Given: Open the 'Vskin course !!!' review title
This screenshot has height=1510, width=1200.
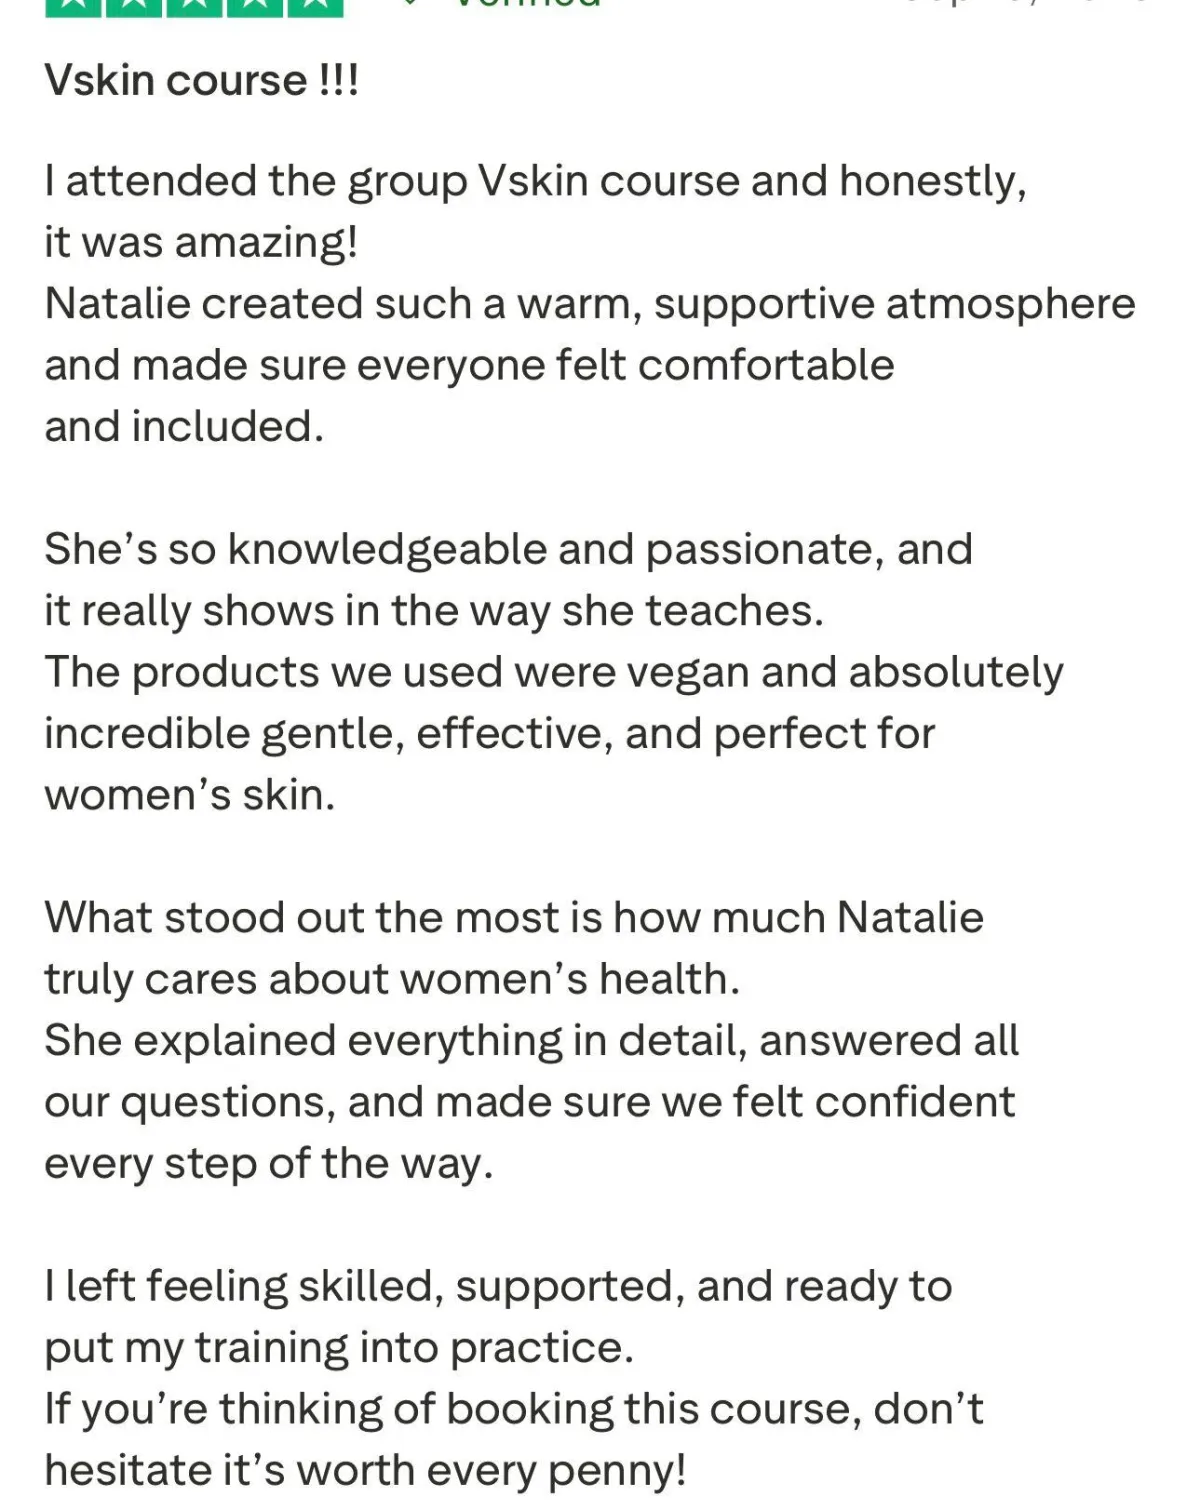Looking at the screenshot, I should tap(201, 80).
